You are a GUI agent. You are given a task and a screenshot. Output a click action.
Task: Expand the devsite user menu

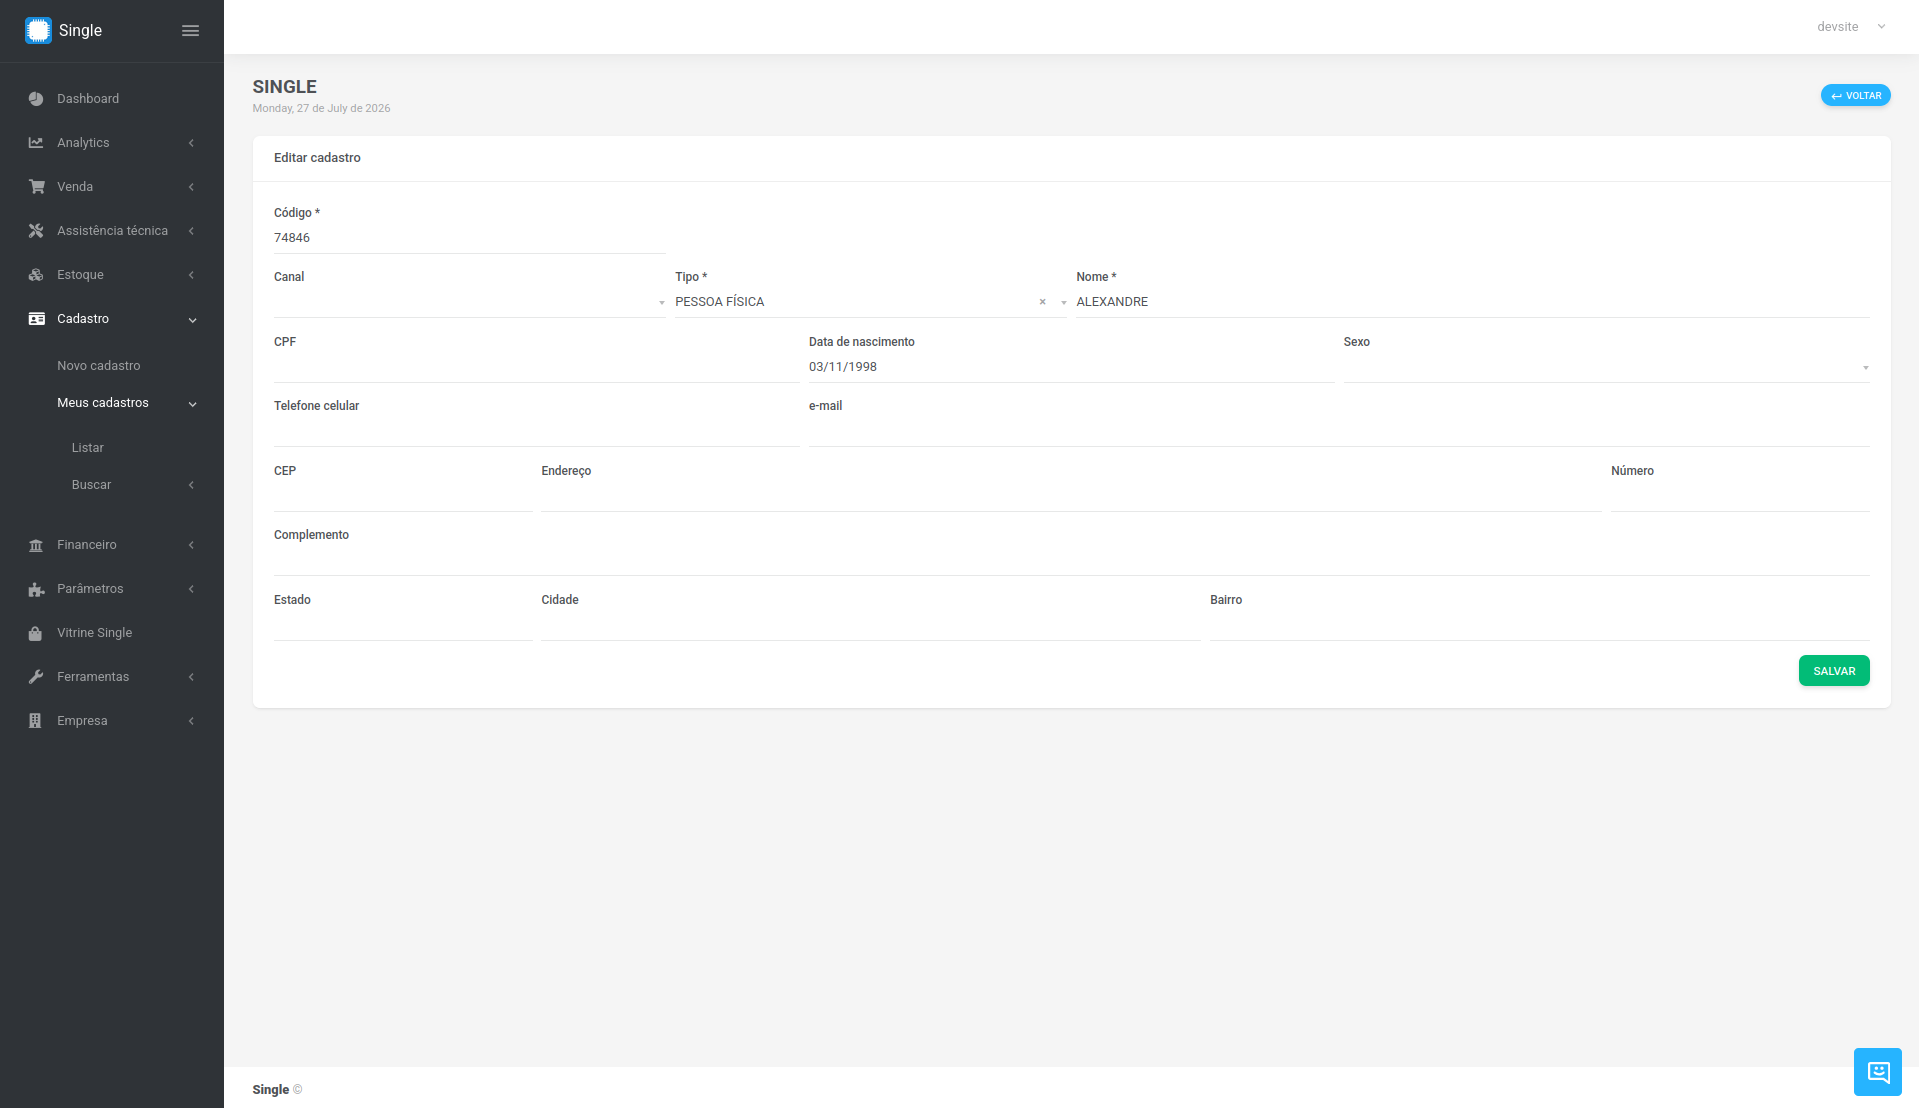(x=1851, y=27)
